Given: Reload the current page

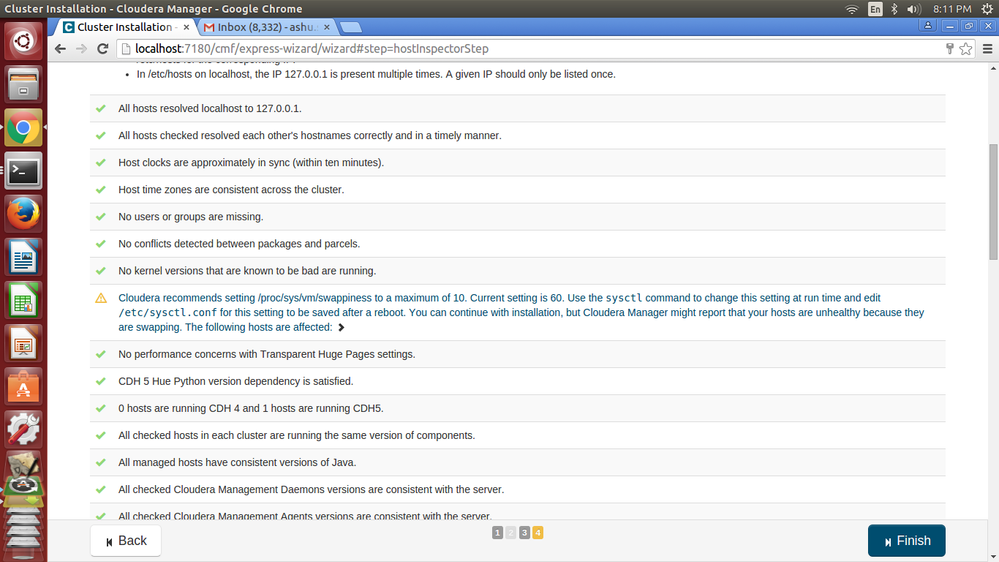Looking at the screenshot, I should pyautogui.click(x=103, y=49).
